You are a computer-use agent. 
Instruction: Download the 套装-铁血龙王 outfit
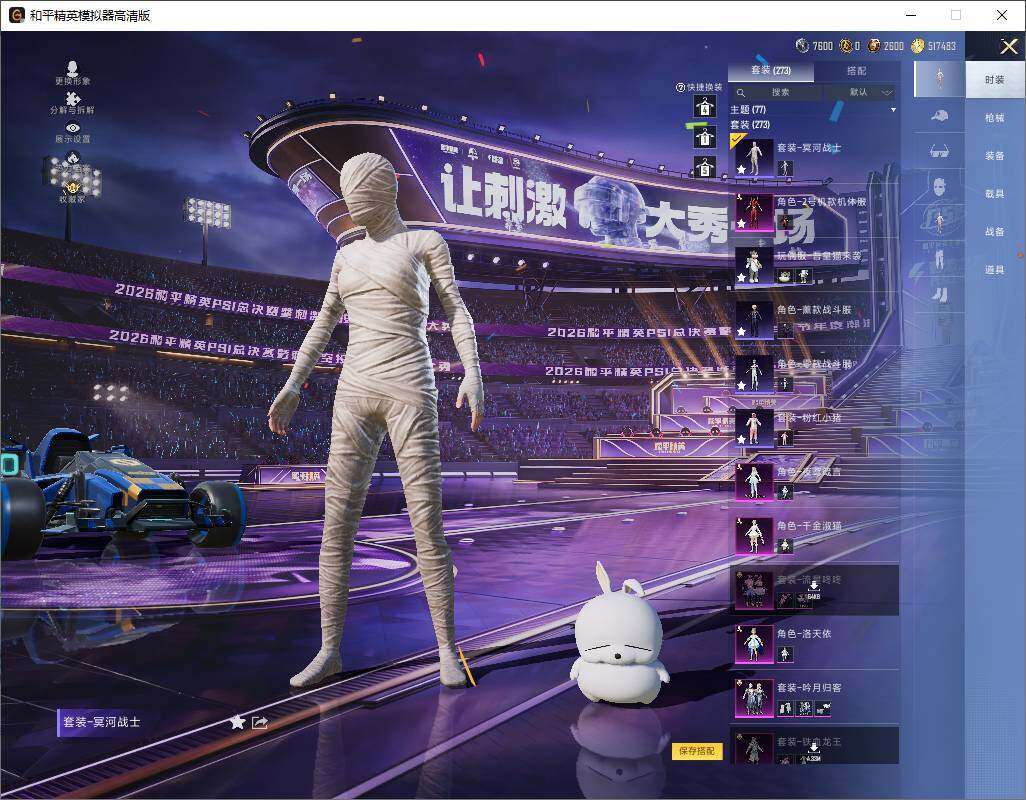coord(813,752)
